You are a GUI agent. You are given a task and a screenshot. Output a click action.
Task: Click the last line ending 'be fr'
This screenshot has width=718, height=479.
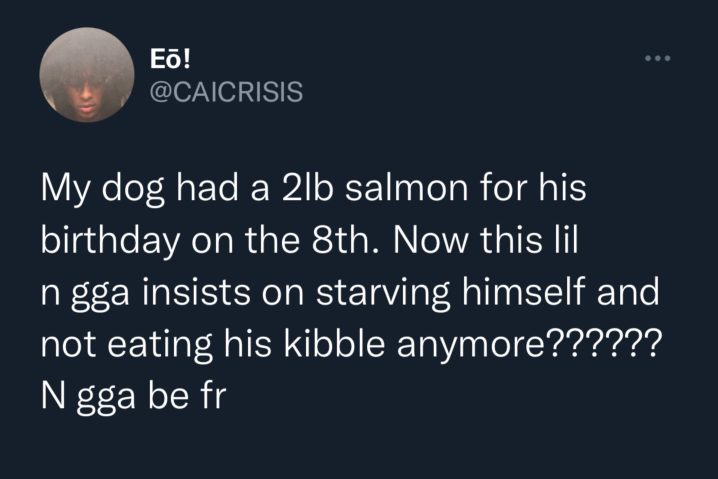tap(134, 397)
